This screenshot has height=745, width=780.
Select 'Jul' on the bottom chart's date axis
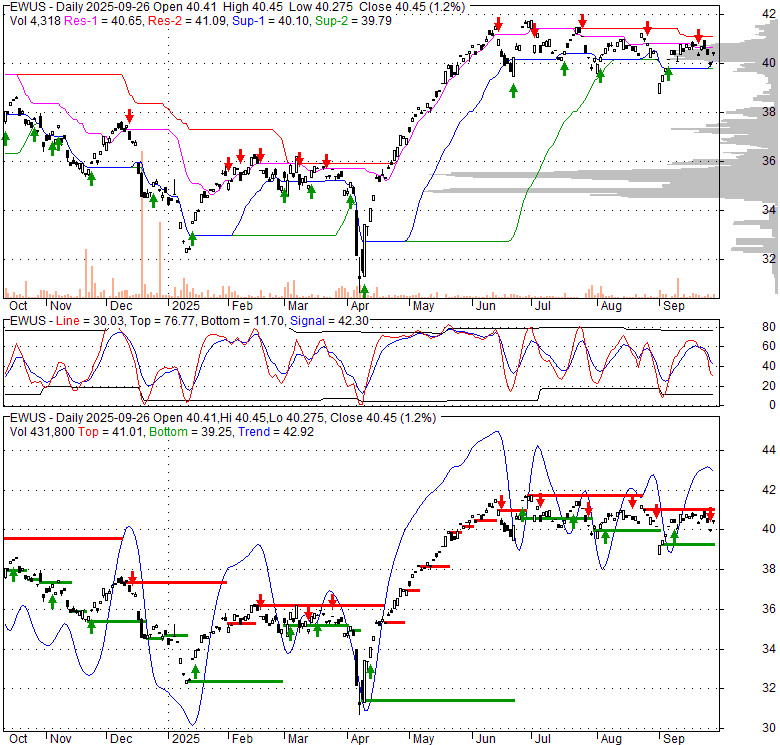coord(542,739)
